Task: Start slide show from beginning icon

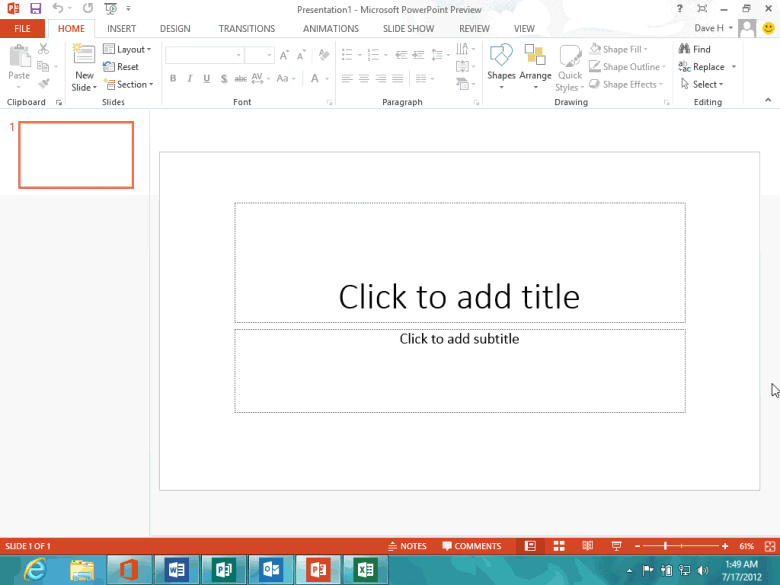Action: pos(110,8)
